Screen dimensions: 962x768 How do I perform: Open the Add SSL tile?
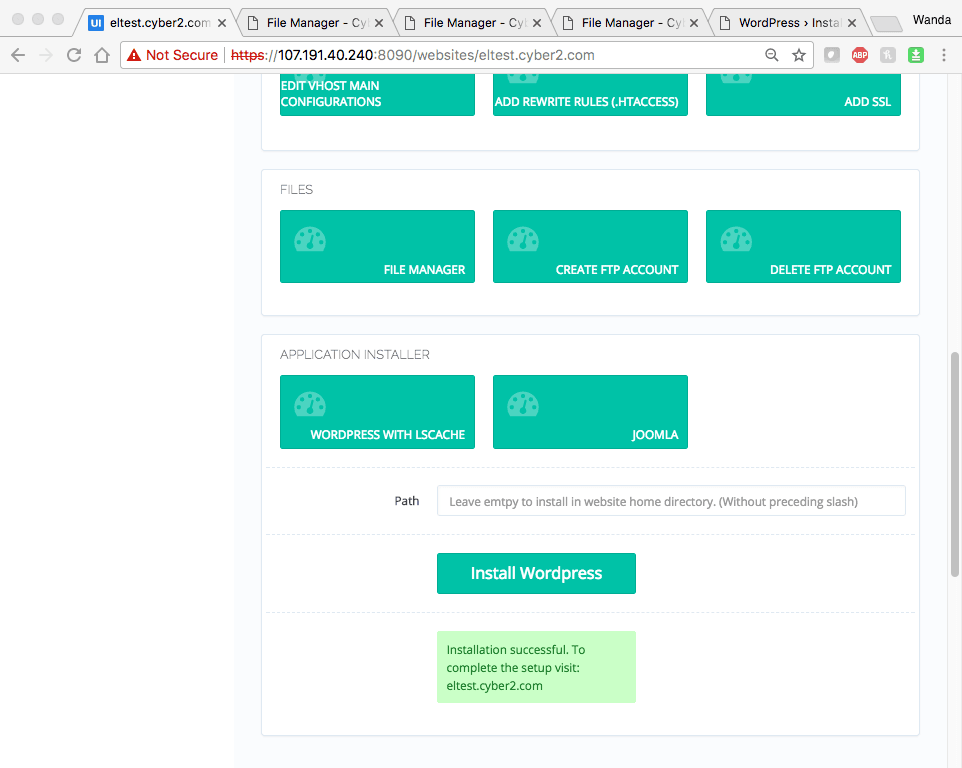pos(803,94)
